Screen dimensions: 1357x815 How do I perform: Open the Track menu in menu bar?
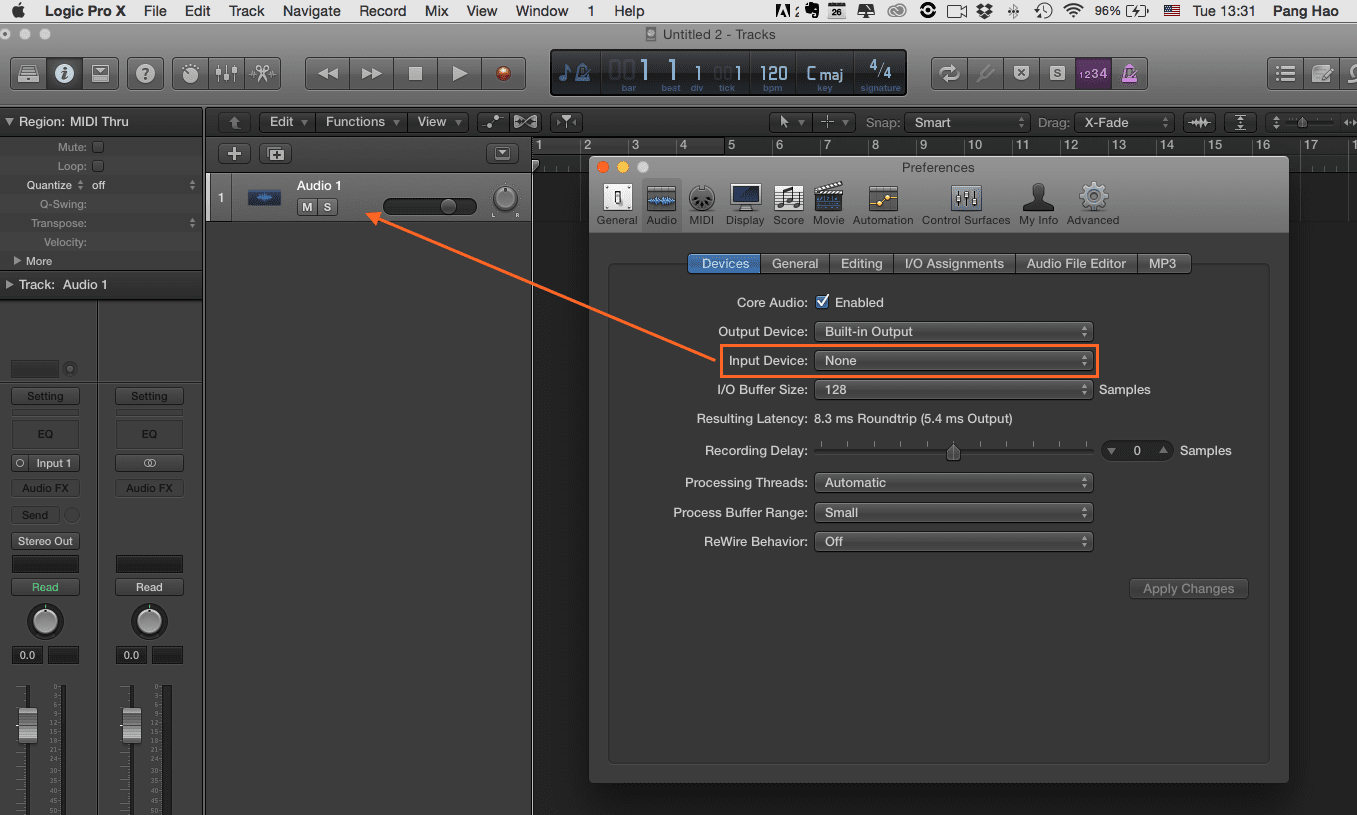pyautogui.click(x=246, y=11)
